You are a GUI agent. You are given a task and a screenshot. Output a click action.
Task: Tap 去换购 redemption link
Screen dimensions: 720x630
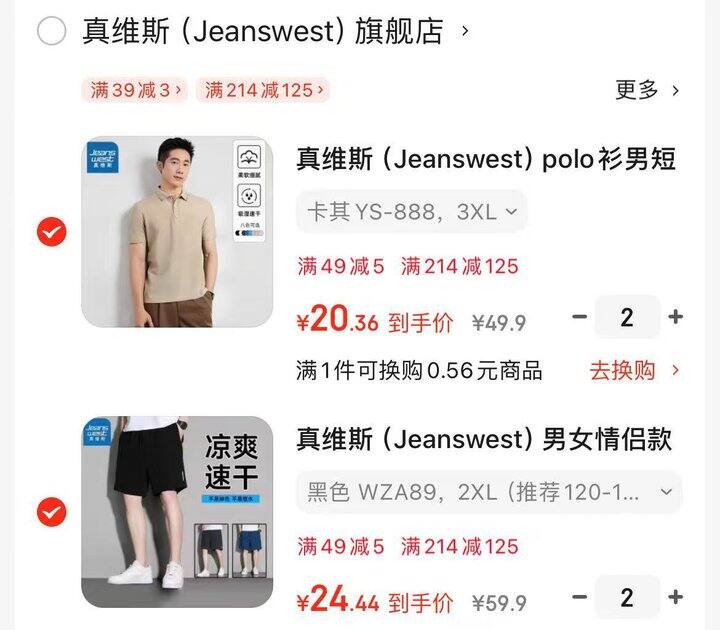pos(622,371)
